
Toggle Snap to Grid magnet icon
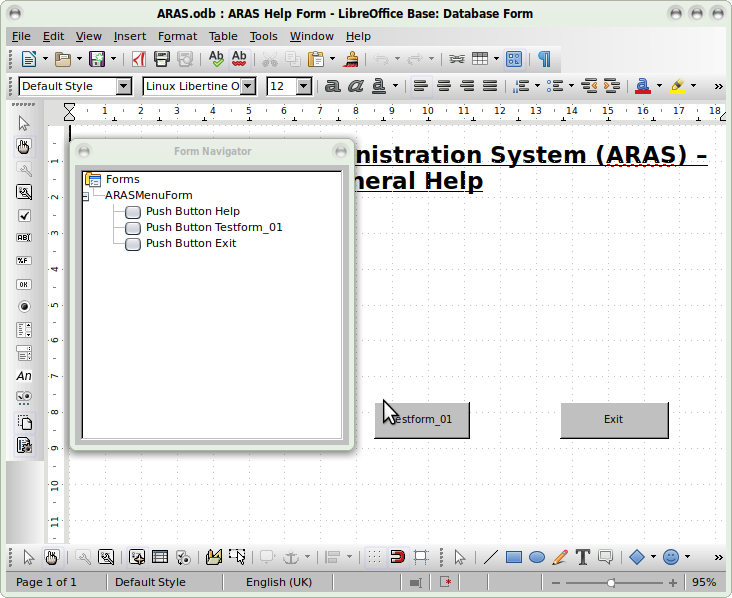click(397, 557)
